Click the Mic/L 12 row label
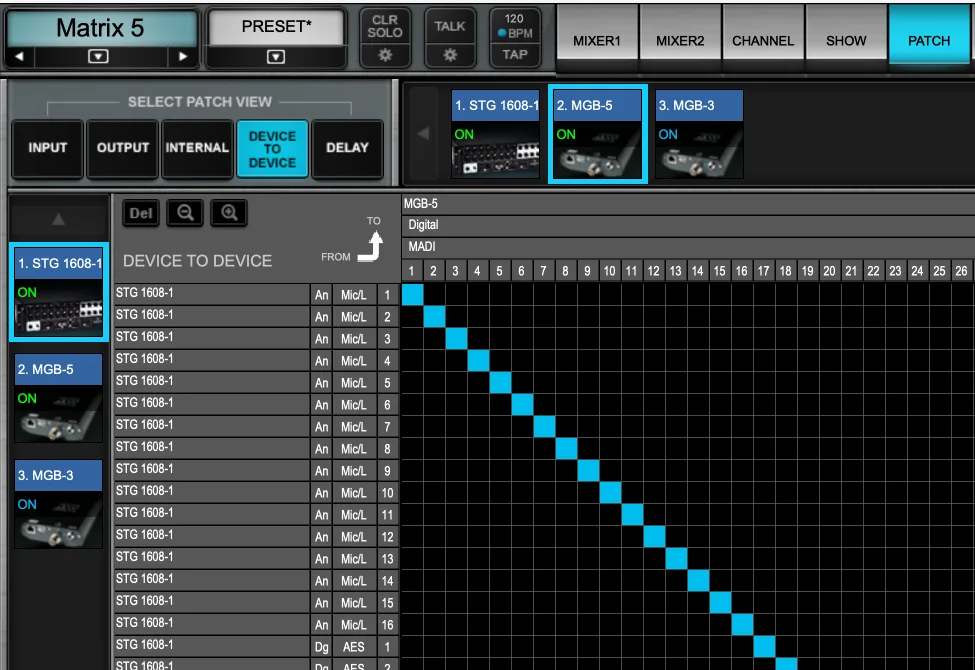This screenshot has height=670, width=975. pos(256,536)
